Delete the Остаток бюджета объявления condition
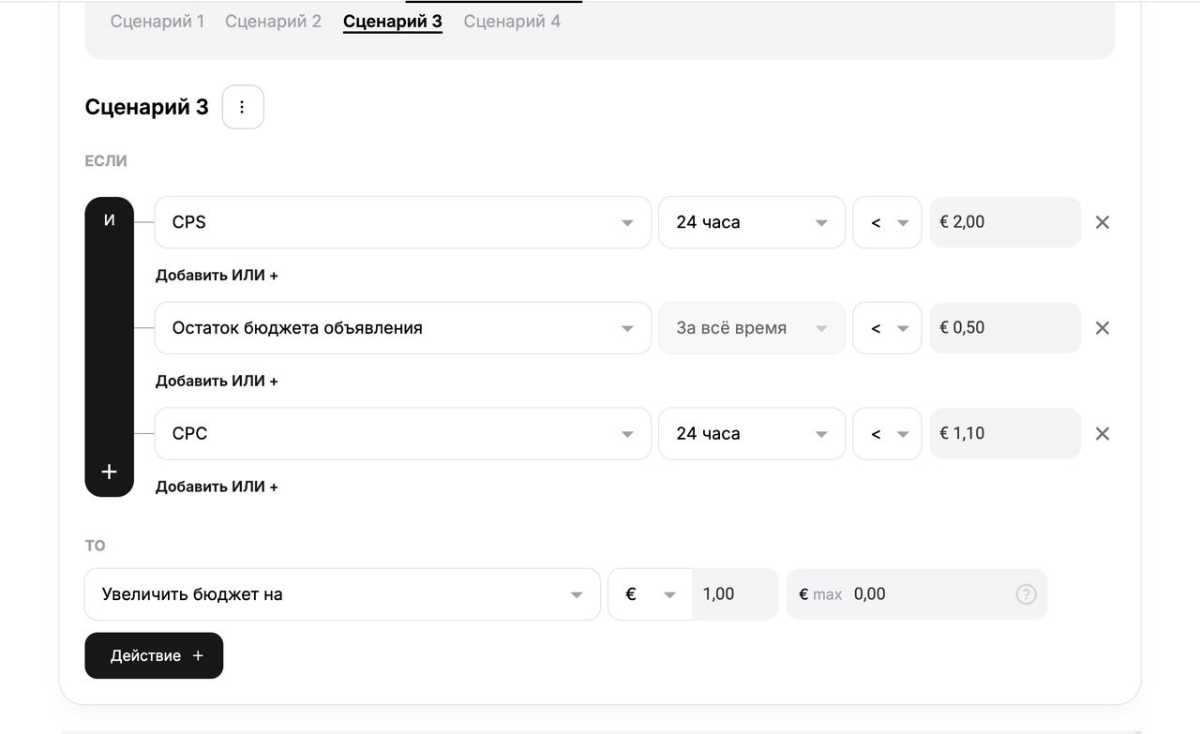1200x734 pixels. 1102,328
